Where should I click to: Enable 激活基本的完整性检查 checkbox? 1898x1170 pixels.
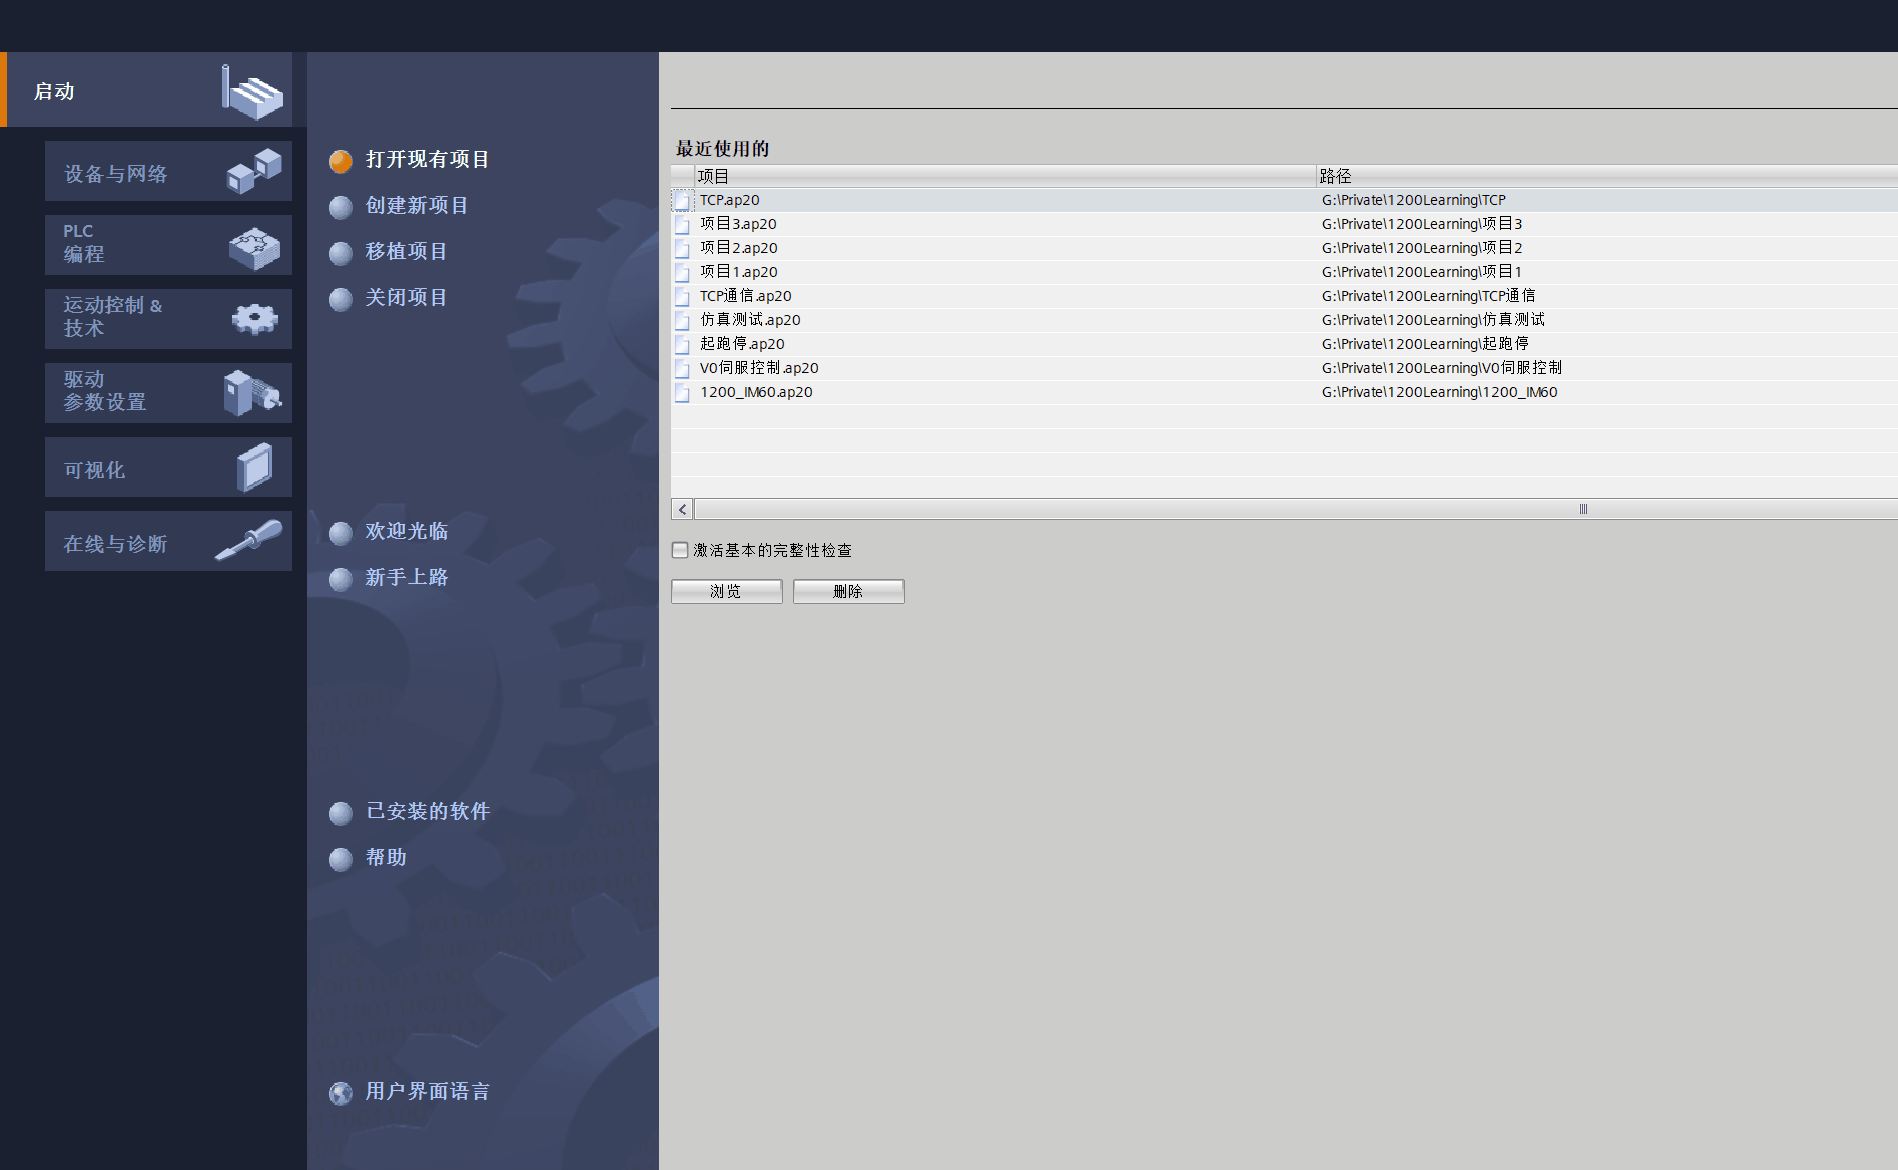click(x=680, y=550)
